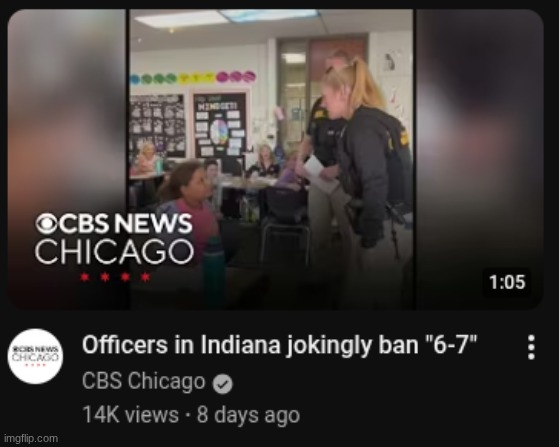Open video titled Officers in Indiana jokingly ban
The image size is (559, 447).
(280, 345)
